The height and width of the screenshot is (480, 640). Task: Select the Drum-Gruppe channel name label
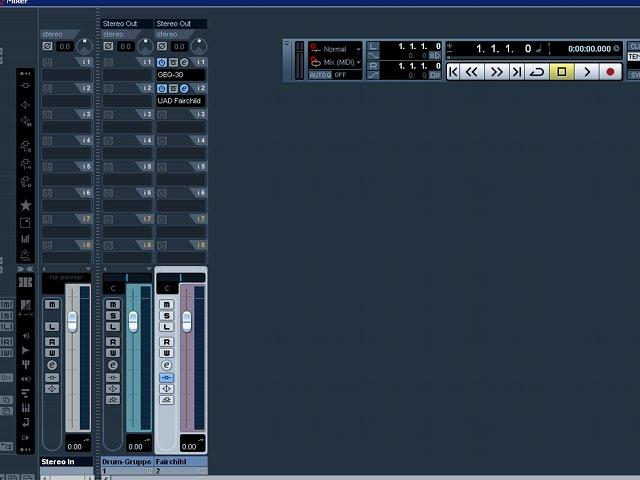click(x=127, y=462)
